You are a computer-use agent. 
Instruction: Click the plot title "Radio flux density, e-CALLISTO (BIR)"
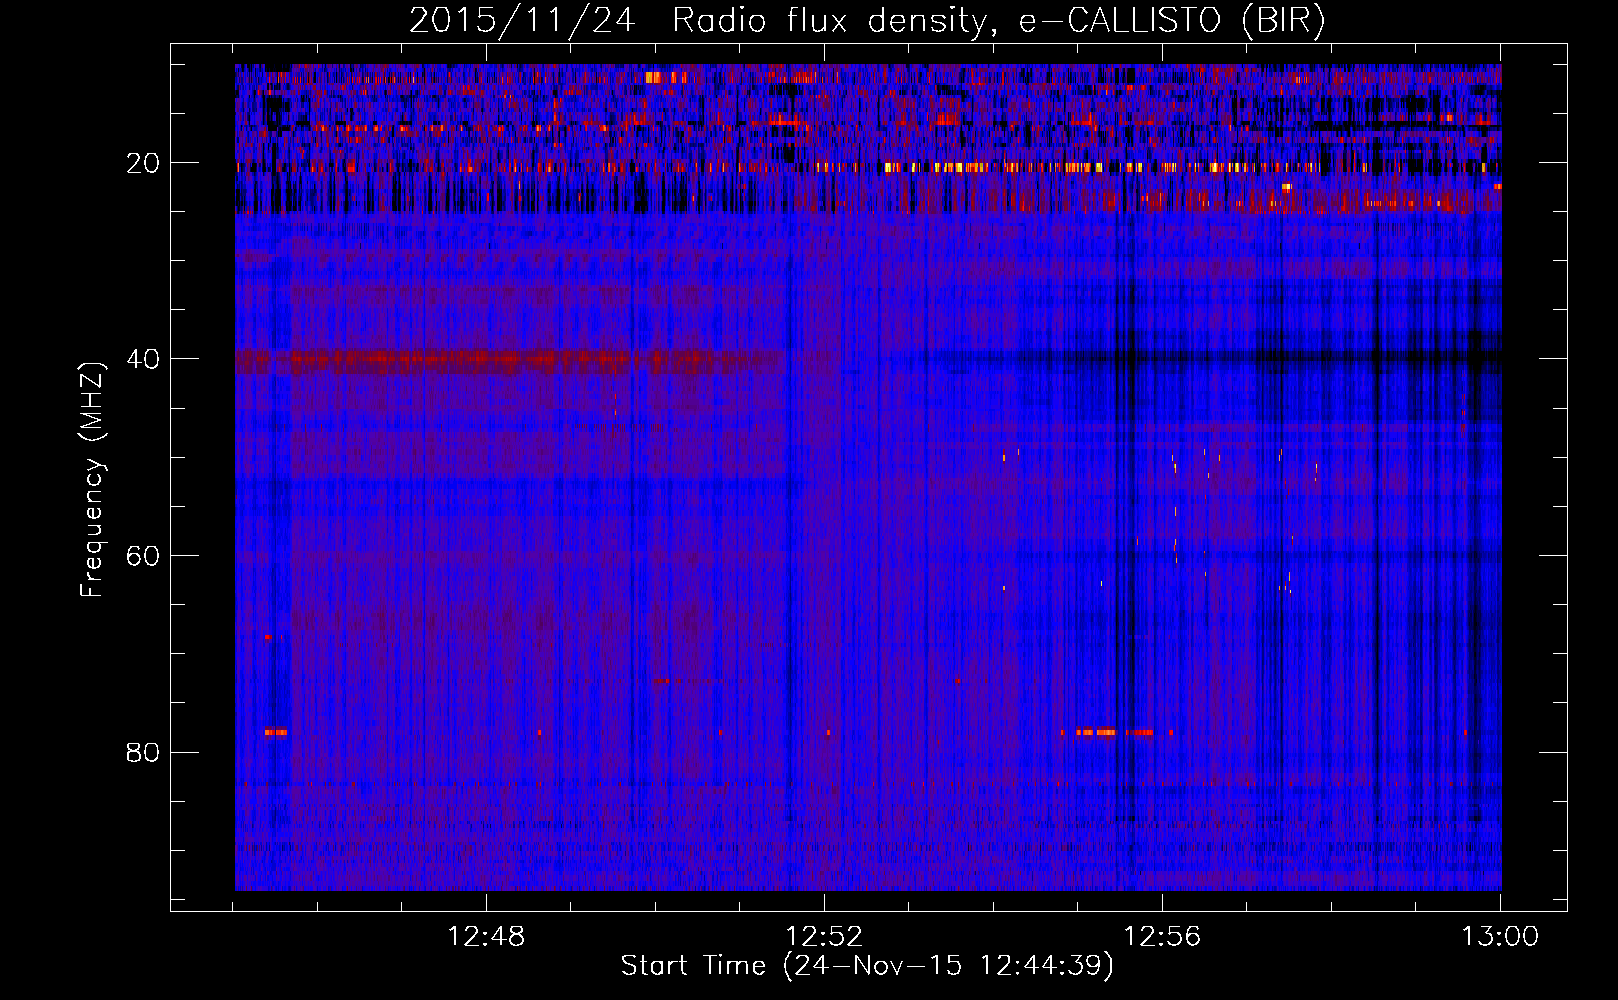(x=998, y=21)
